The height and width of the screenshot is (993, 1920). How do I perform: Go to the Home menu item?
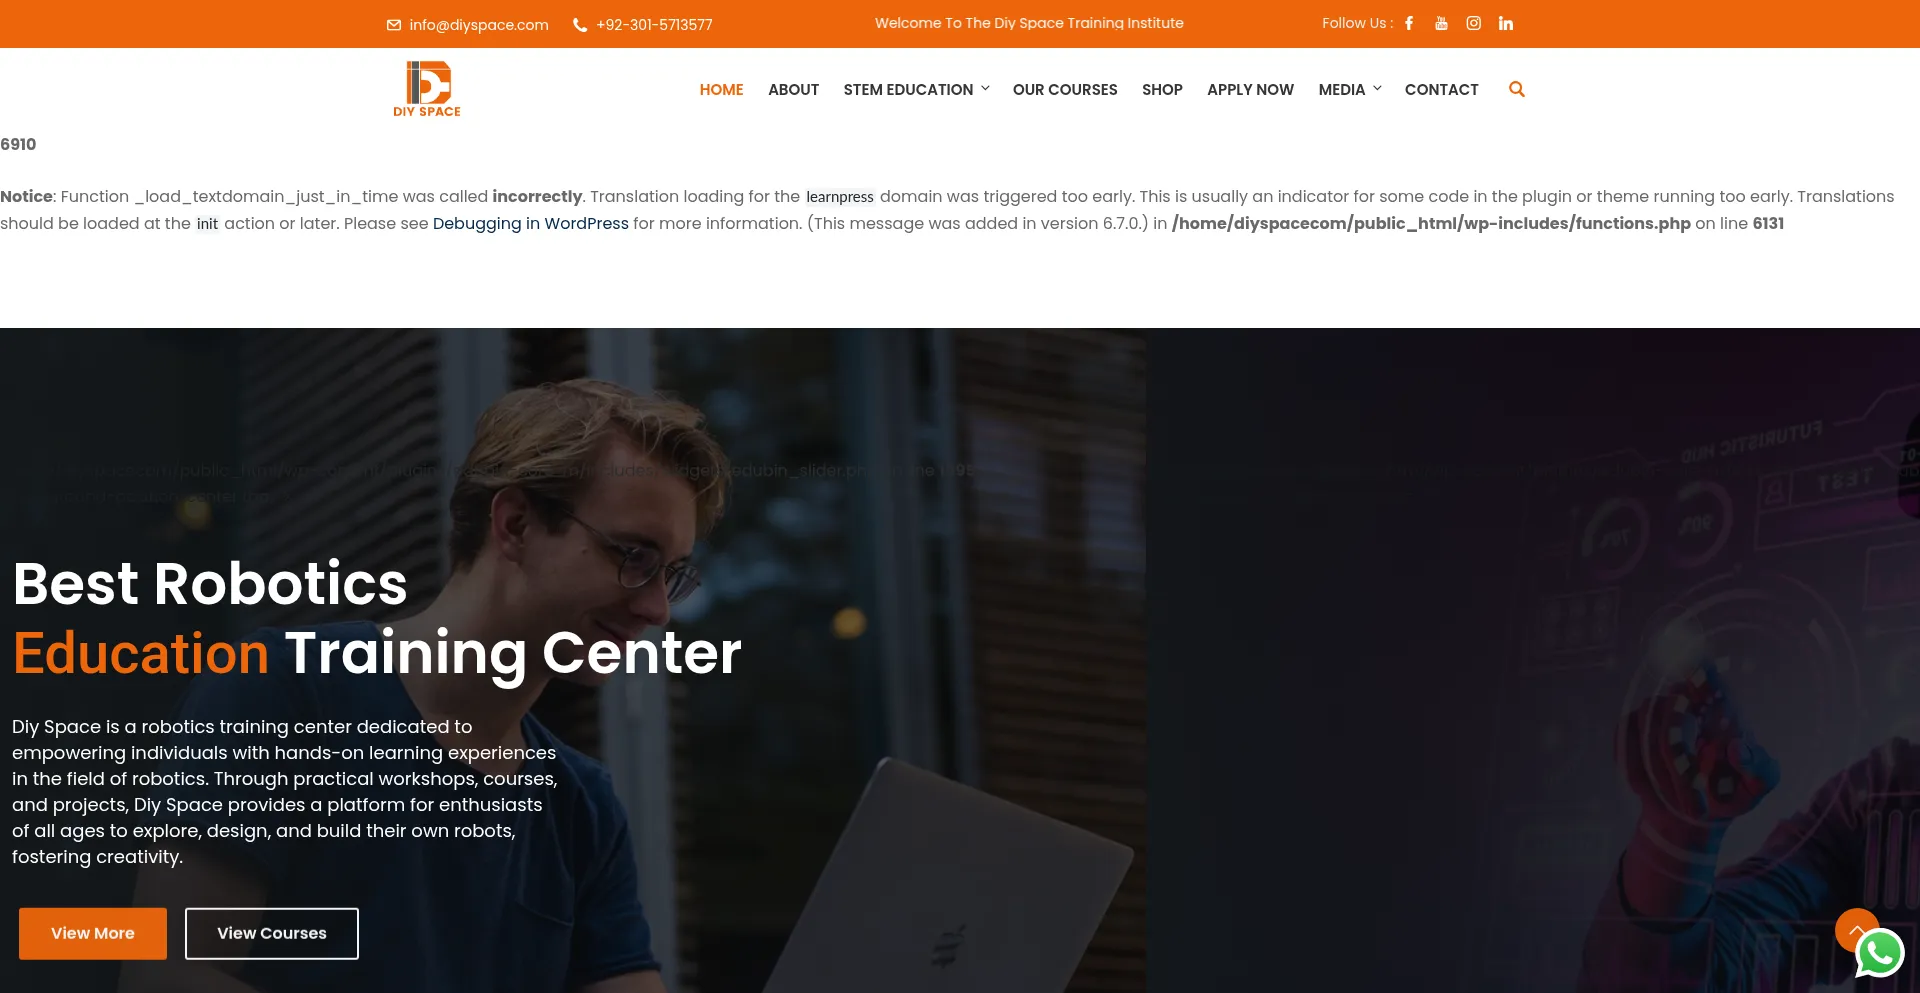[x=721, y=89]
